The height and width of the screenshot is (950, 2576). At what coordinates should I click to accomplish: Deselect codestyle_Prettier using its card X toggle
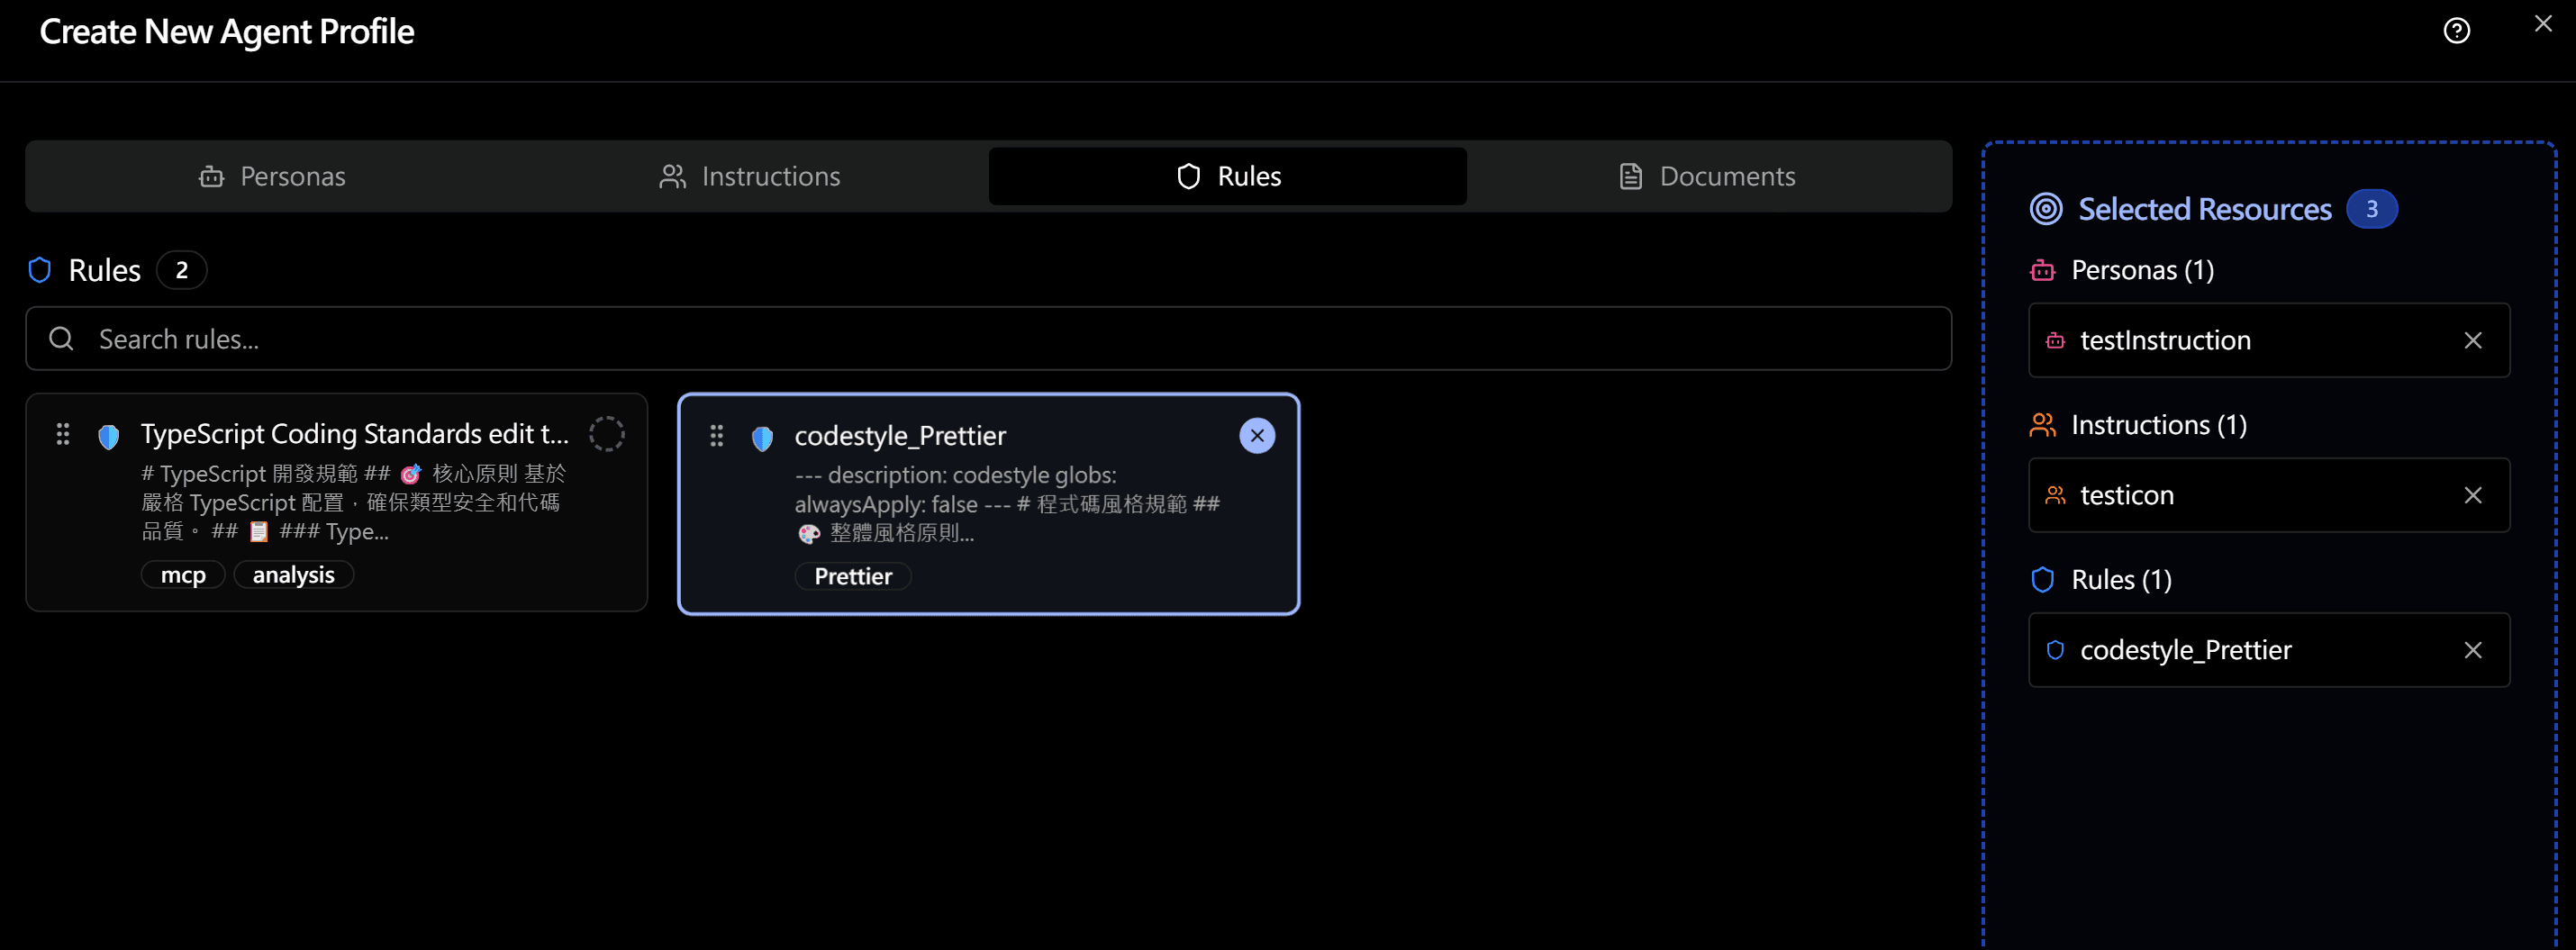click(x=1256, y=436)
